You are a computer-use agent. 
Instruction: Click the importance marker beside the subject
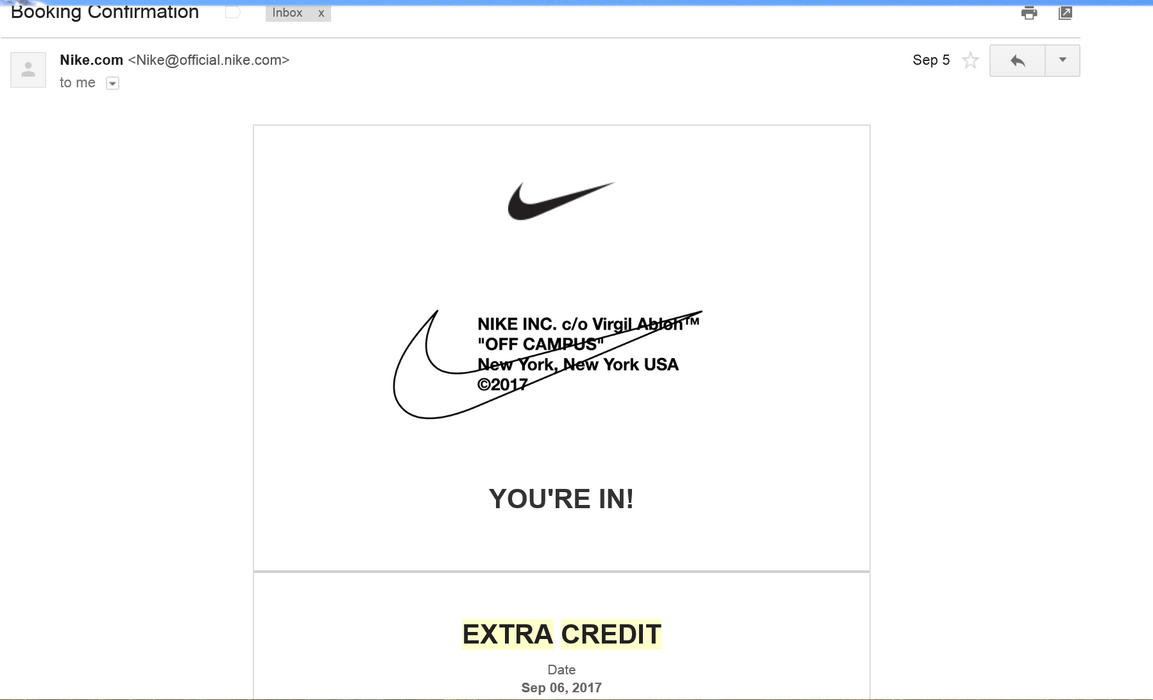[232, 12]
